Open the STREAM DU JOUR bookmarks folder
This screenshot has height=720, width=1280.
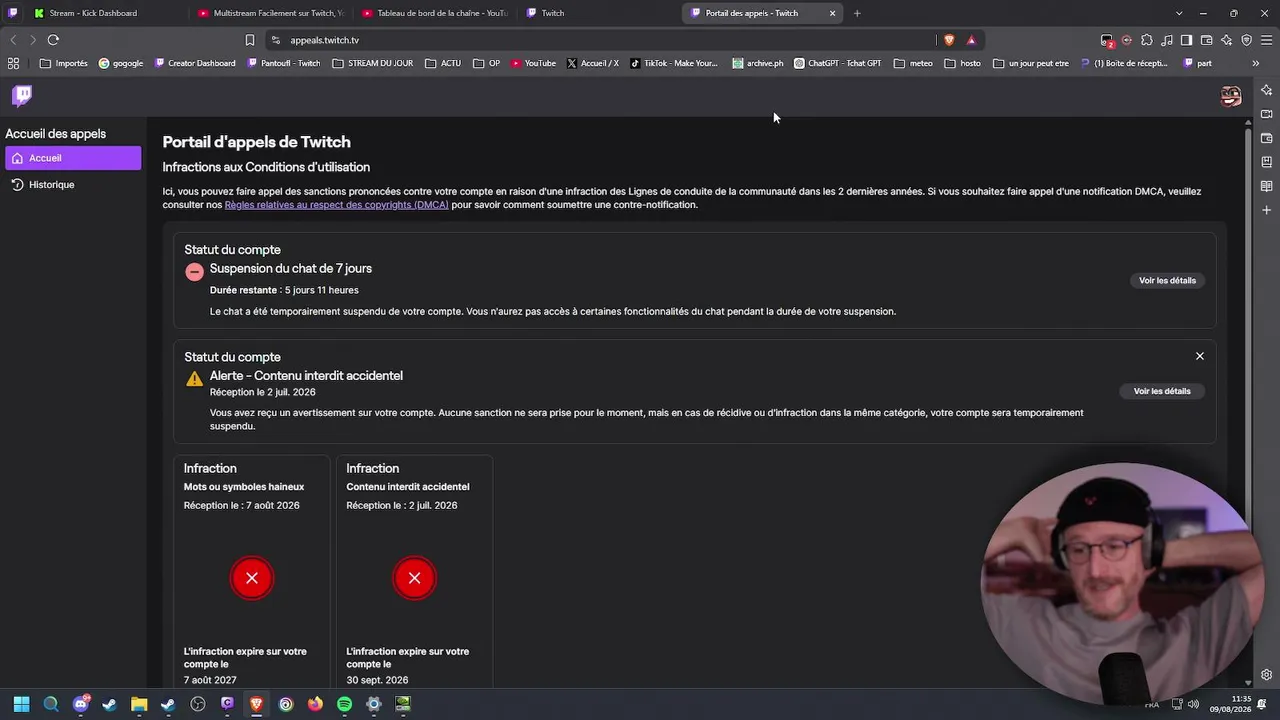373,63
